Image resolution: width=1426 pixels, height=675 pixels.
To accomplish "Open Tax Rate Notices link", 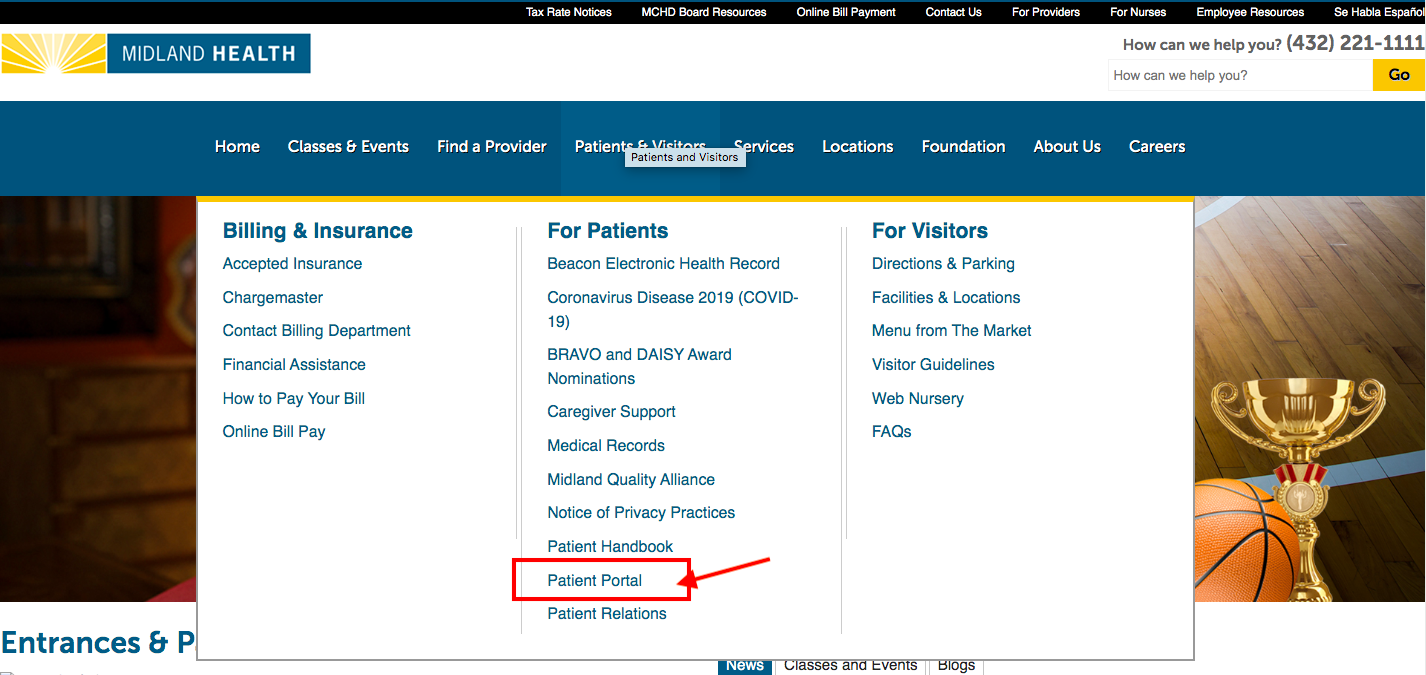I will point(569,12).
